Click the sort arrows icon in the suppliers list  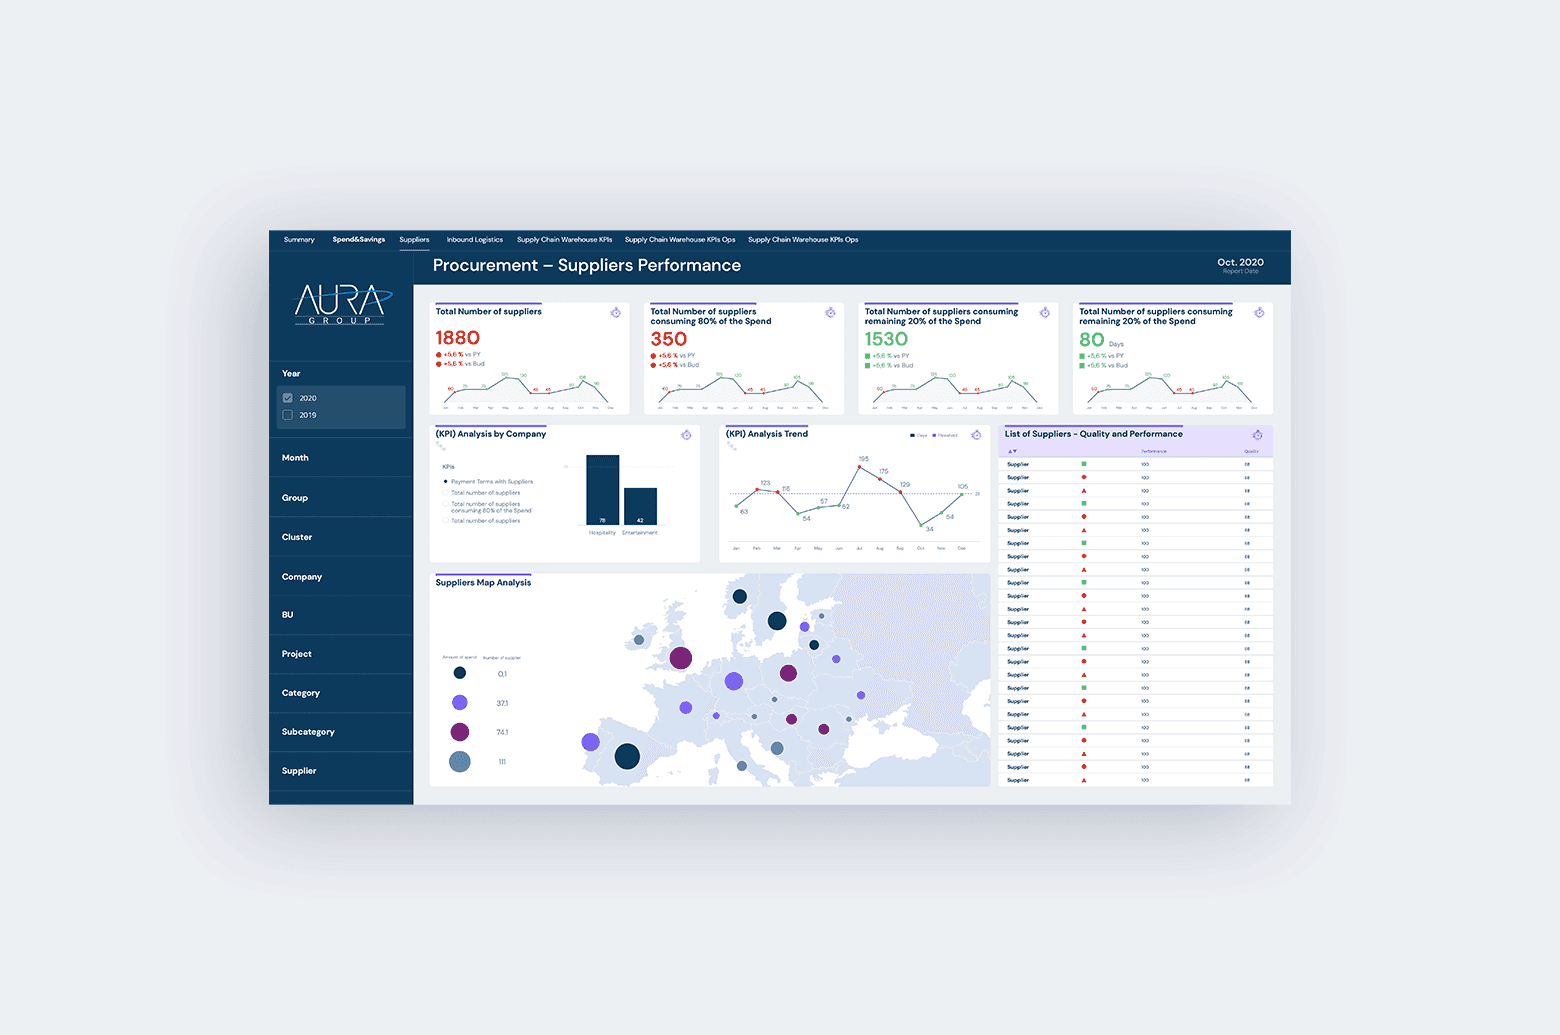pos(1012,451)
